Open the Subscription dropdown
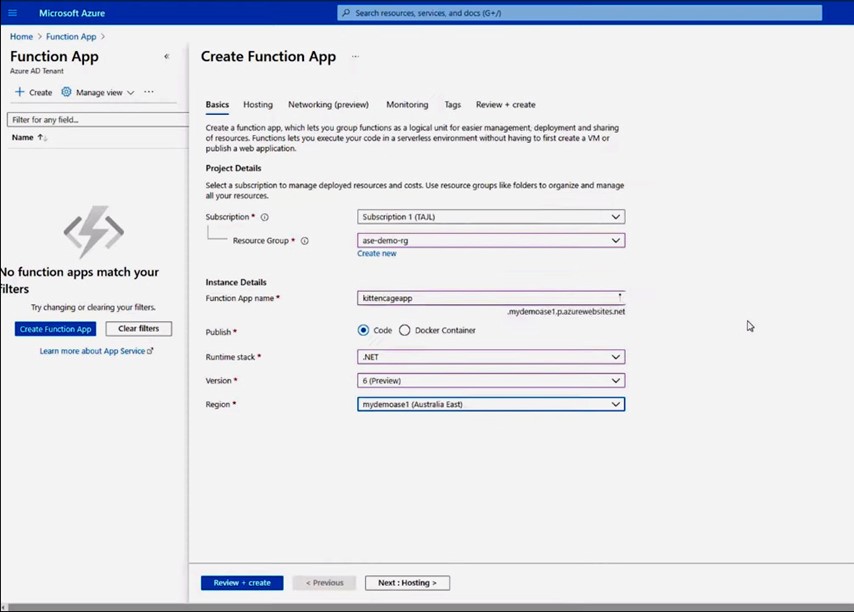 tap(491, 217)
